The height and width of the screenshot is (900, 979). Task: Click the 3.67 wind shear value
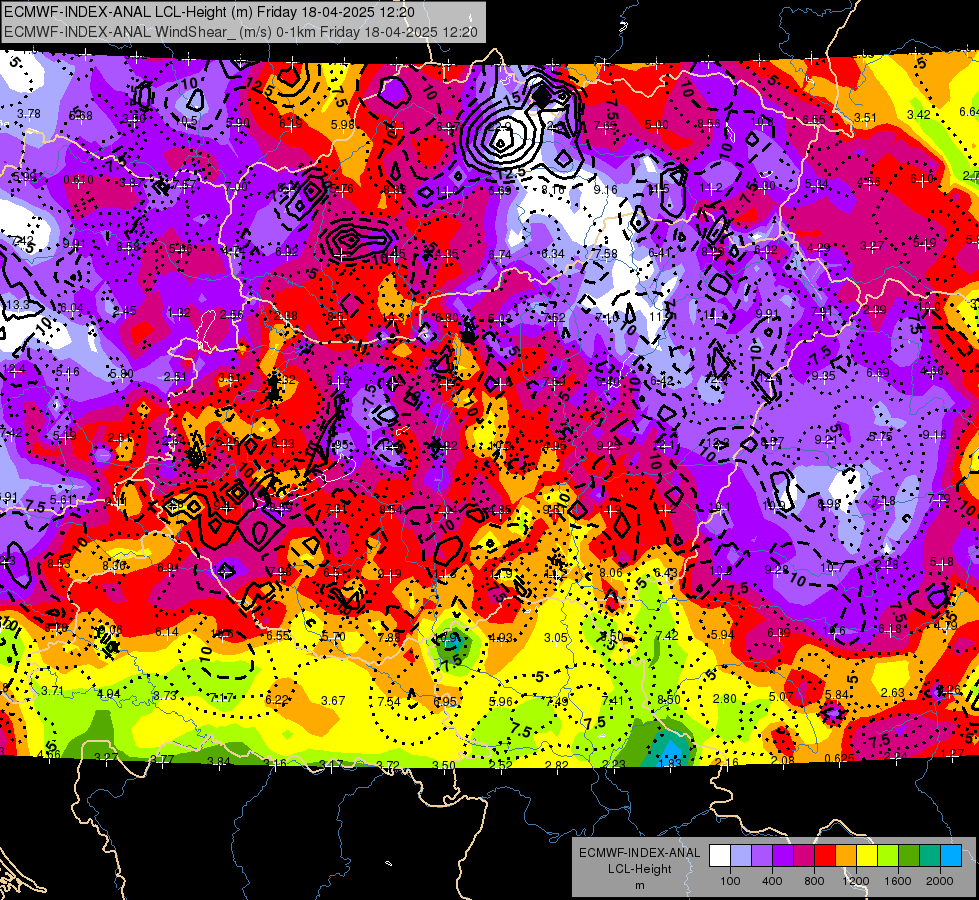click(333, 701)
